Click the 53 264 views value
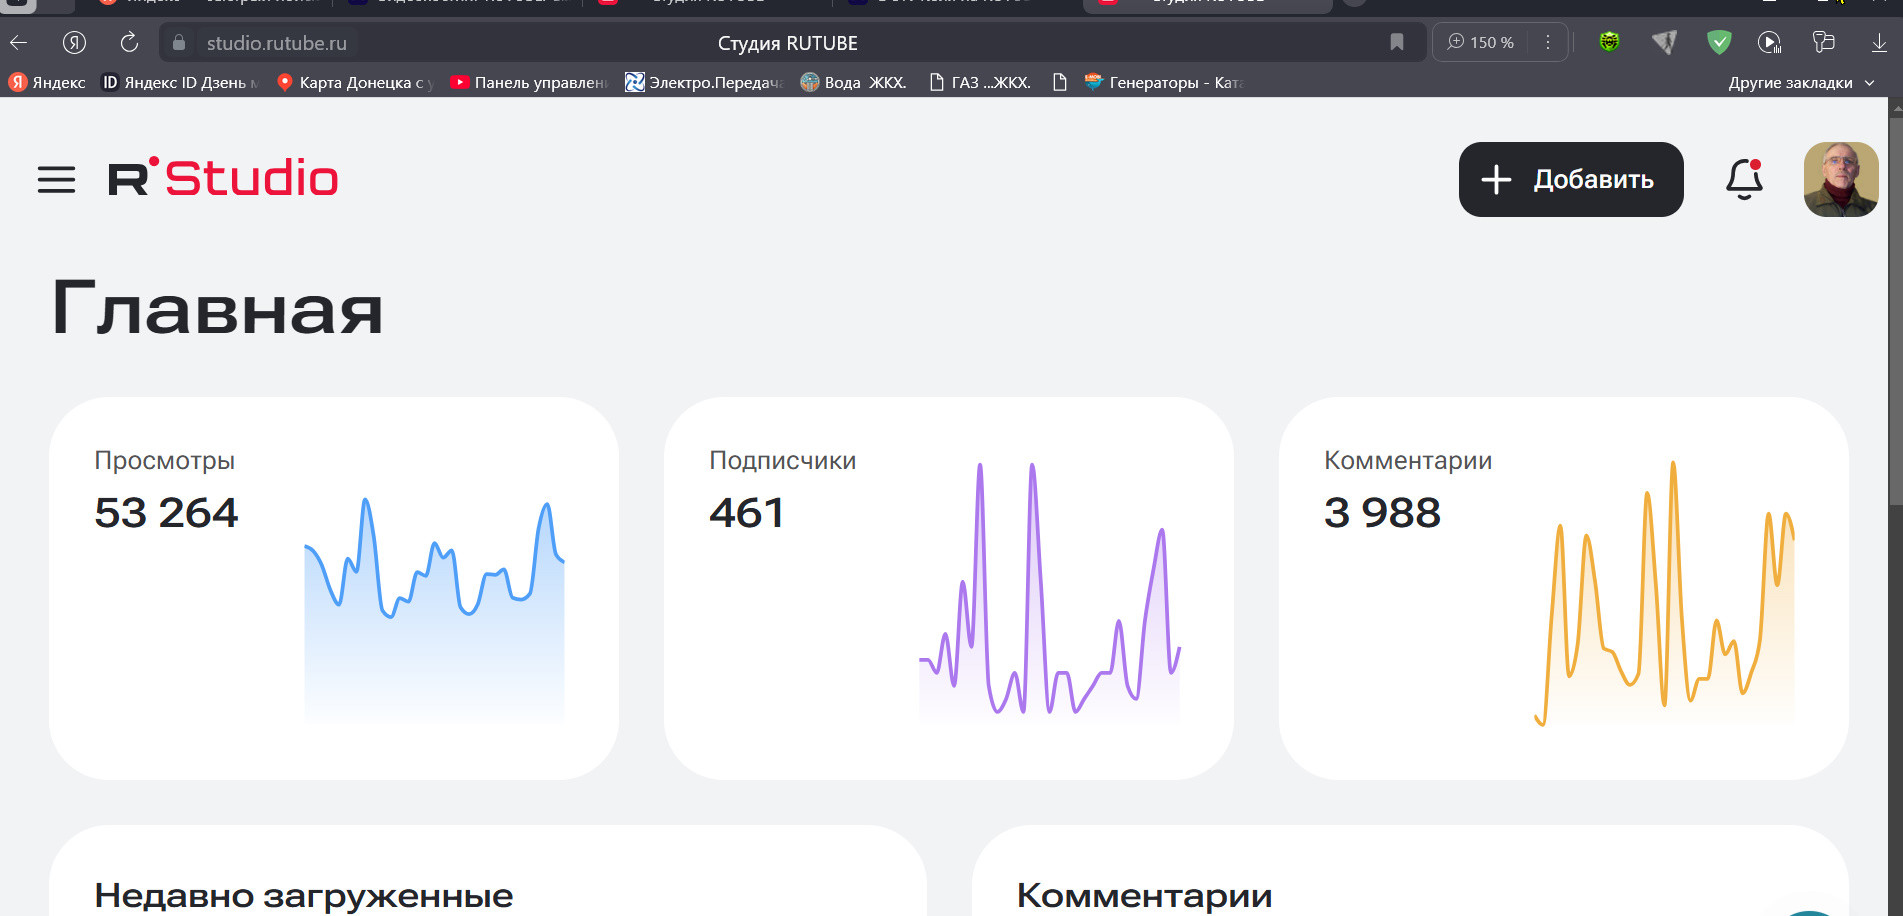This screenshot has width=1903, height=916. [x=166, y=513]
